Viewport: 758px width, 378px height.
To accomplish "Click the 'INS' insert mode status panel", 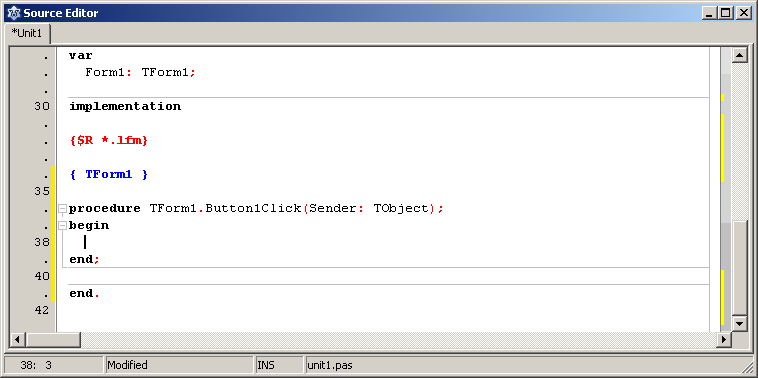I will click(x=279, y=365).
